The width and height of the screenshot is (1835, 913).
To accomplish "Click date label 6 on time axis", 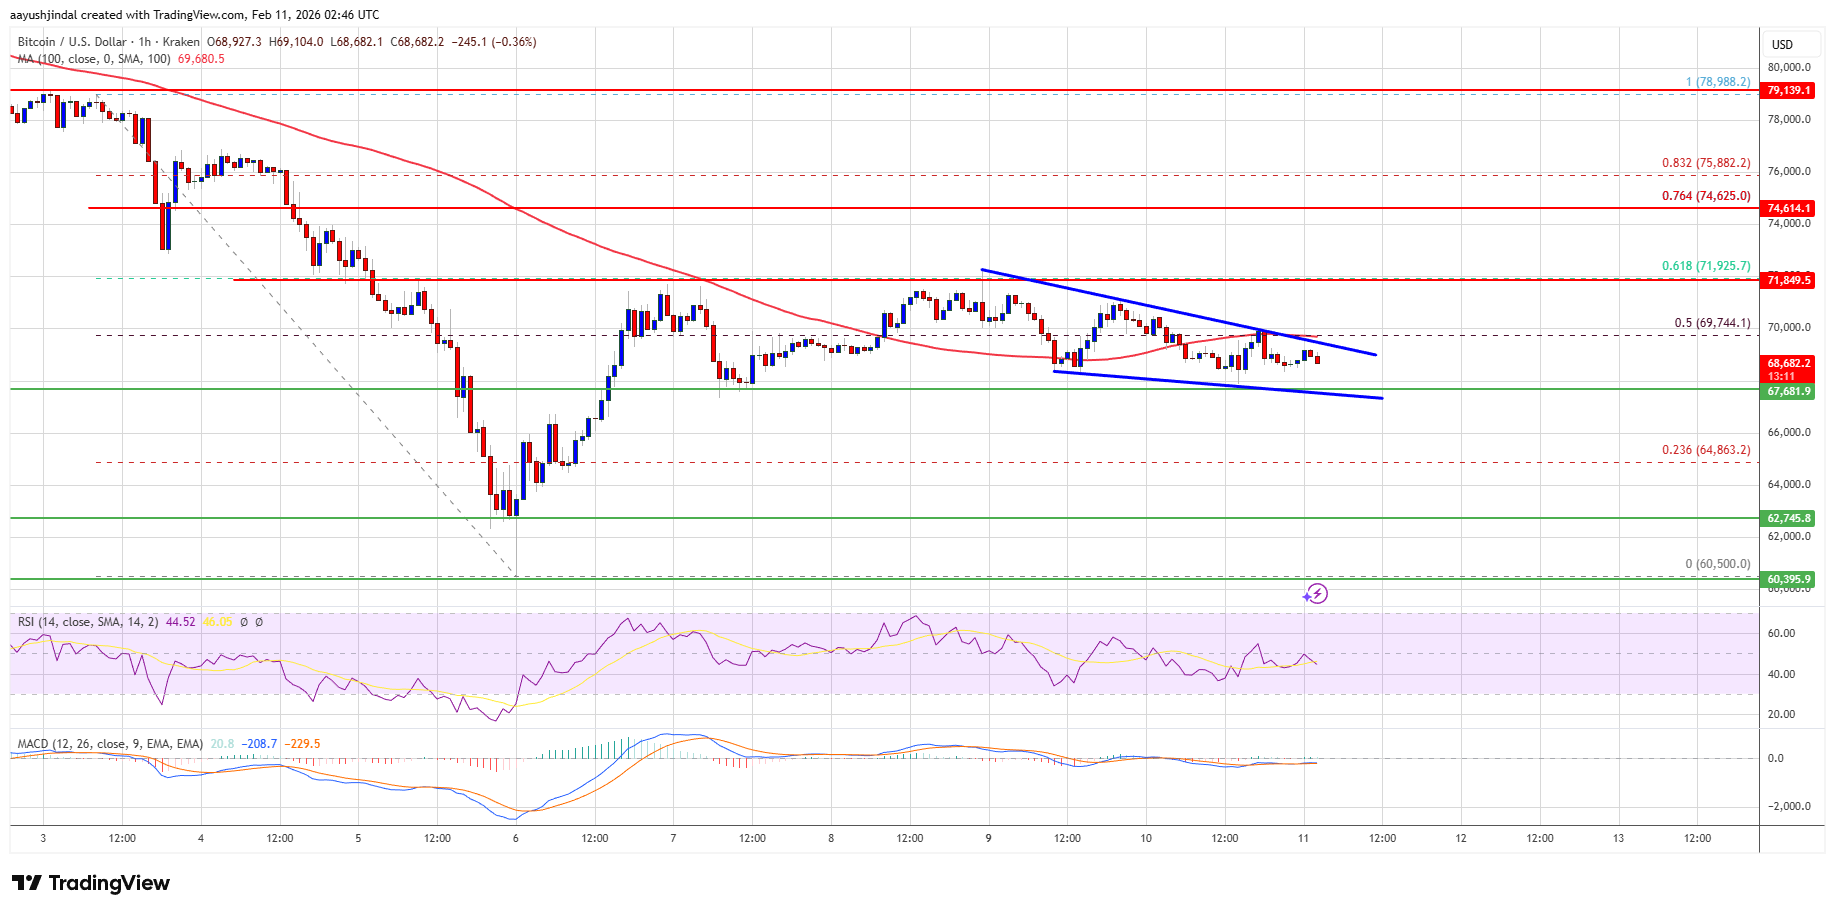I will (516, 838).
